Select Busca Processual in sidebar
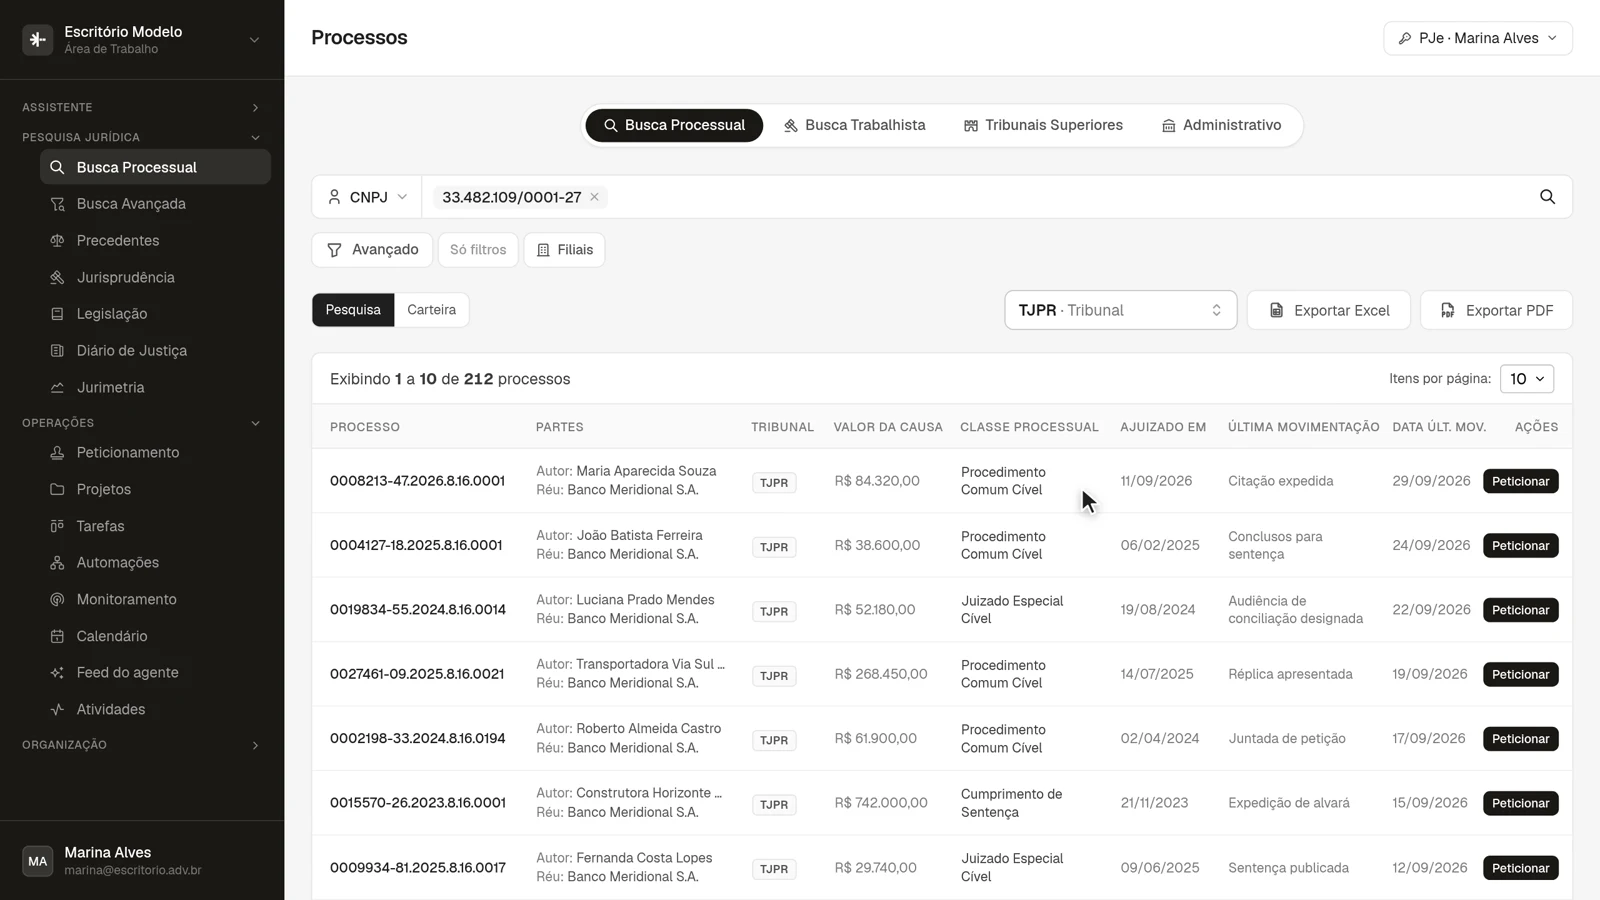 coord(155,167)
